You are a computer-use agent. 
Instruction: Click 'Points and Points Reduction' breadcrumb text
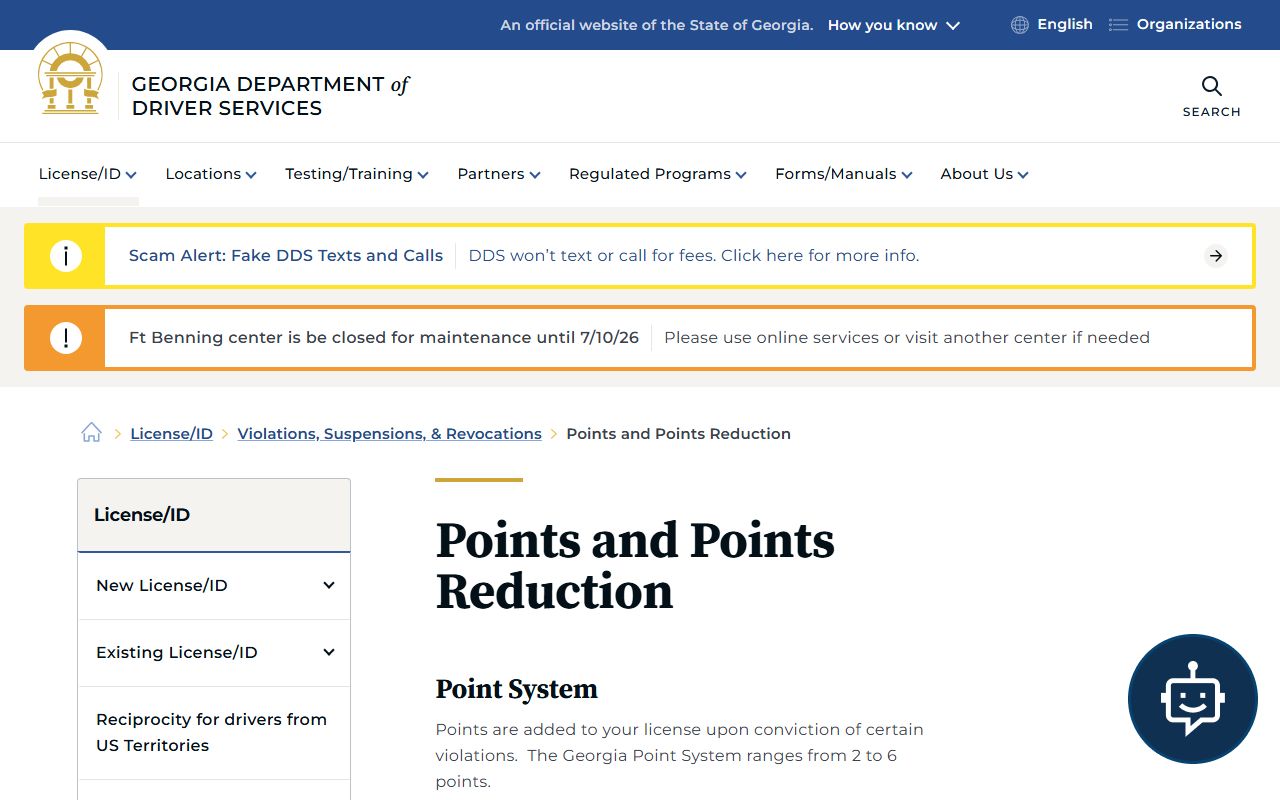(x=678, y=434)
